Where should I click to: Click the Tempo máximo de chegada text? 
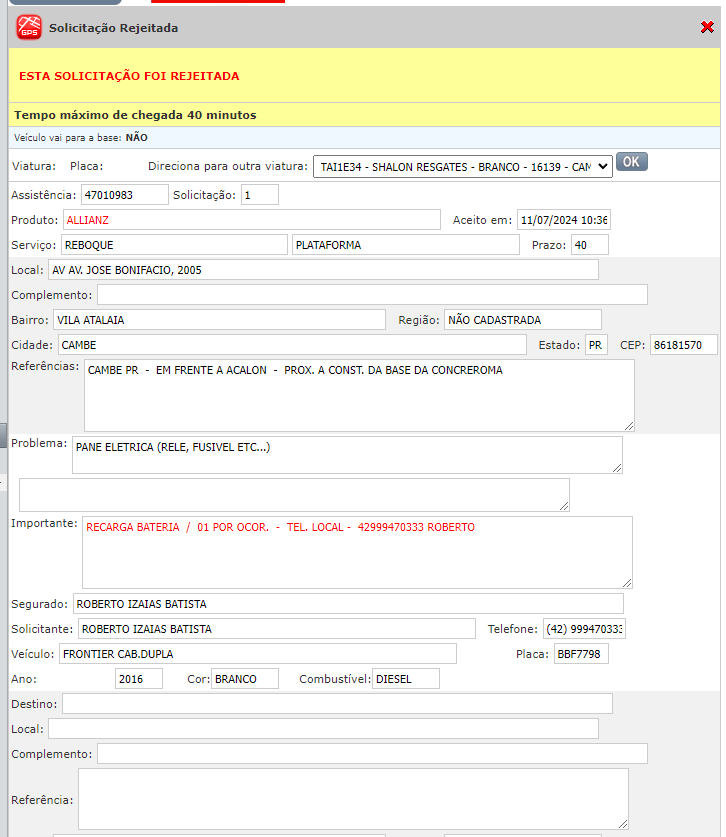[x=135, y=115]
